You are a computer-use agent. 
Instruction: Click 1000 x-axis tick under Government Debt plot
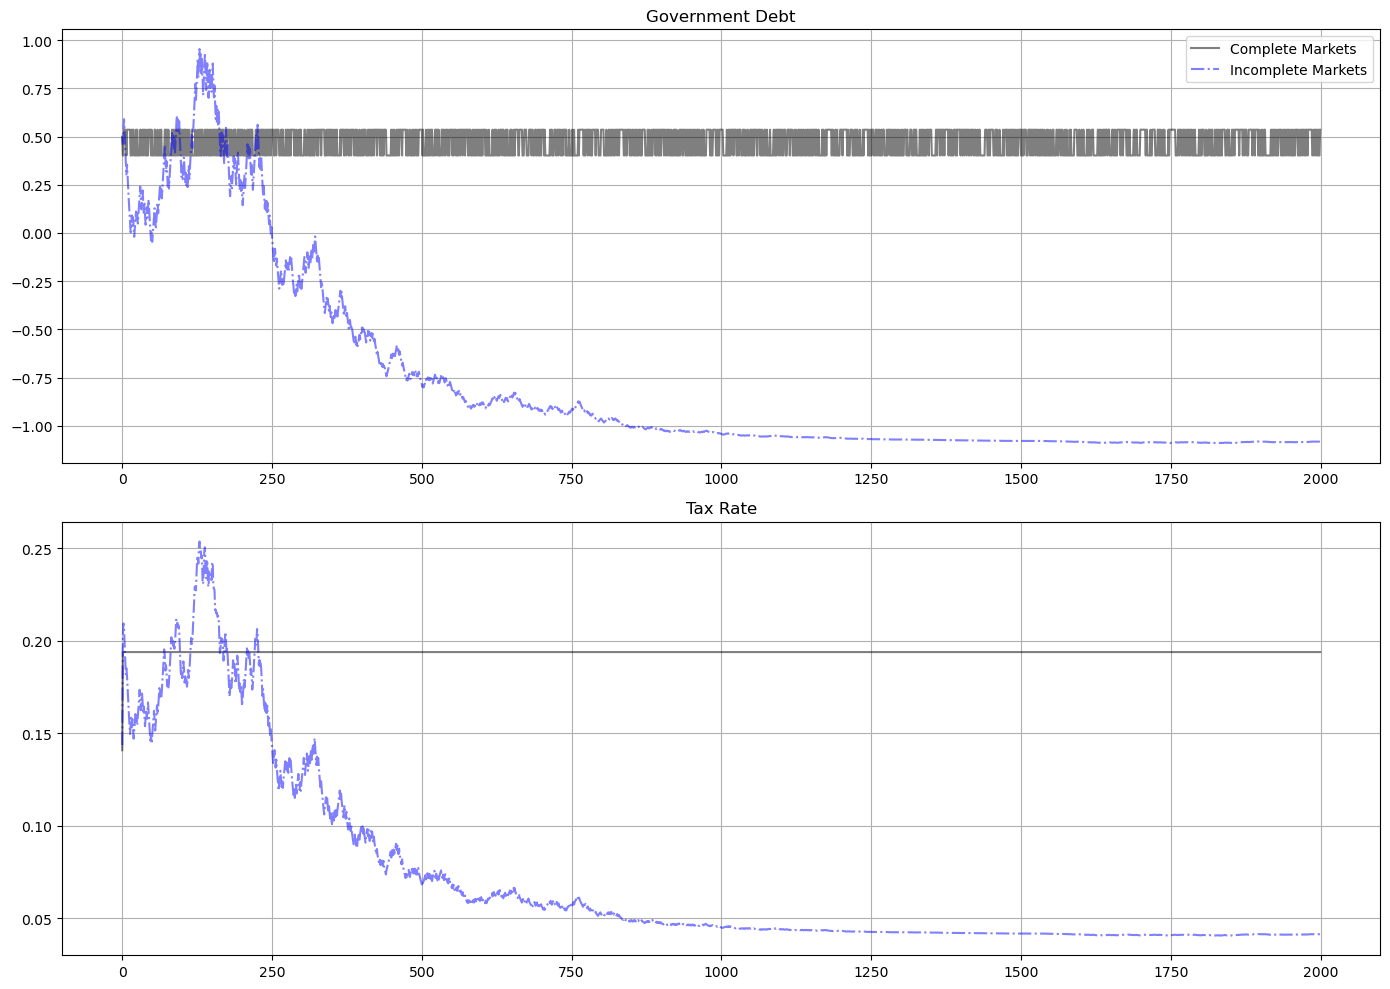720,479
